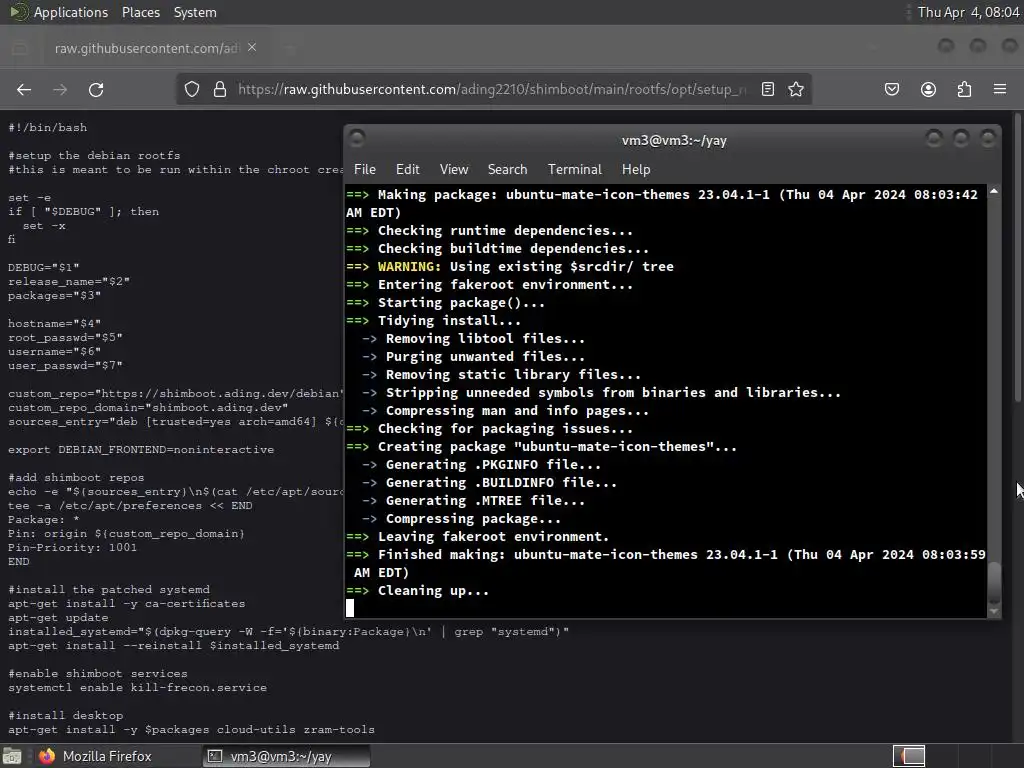Screen dimensions: 1024x768
Task: Click the Firefox URL address field
Action: pos(493,89)
